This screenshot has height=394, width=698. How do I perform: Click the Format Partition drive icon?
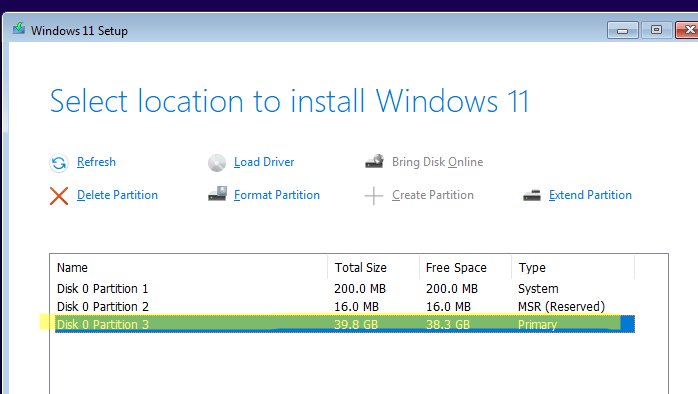pos(217,194)
